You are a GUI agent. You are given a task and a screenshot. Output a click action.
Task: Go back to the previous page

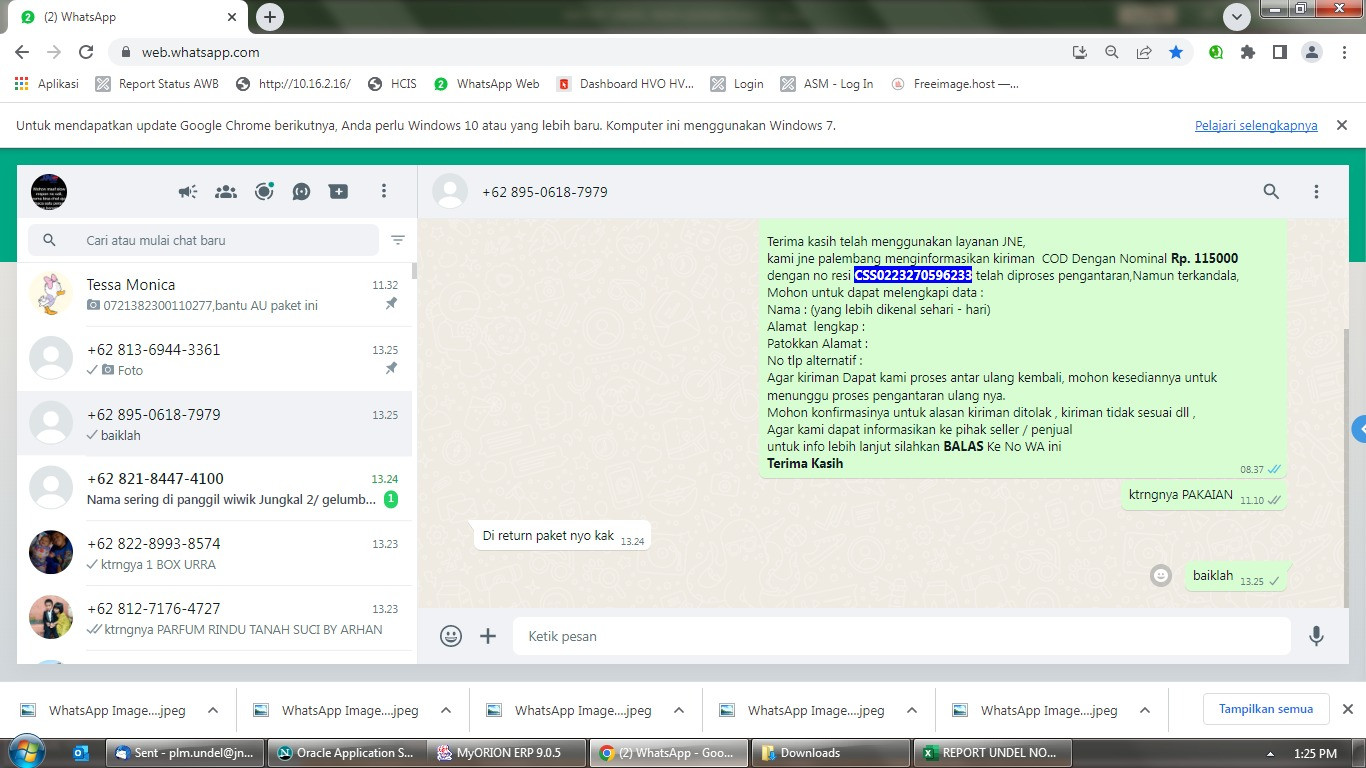coord(22,52)
